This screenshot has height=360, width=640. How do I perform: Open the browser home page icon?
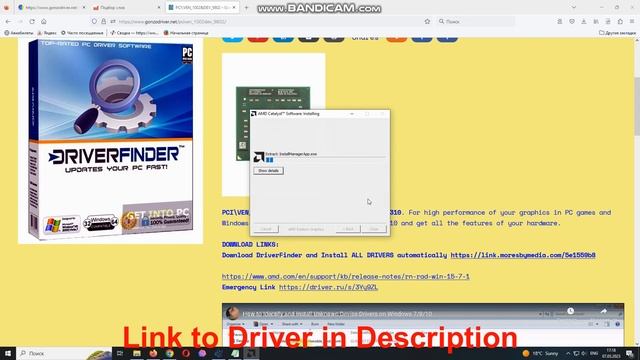coord(44,21)
